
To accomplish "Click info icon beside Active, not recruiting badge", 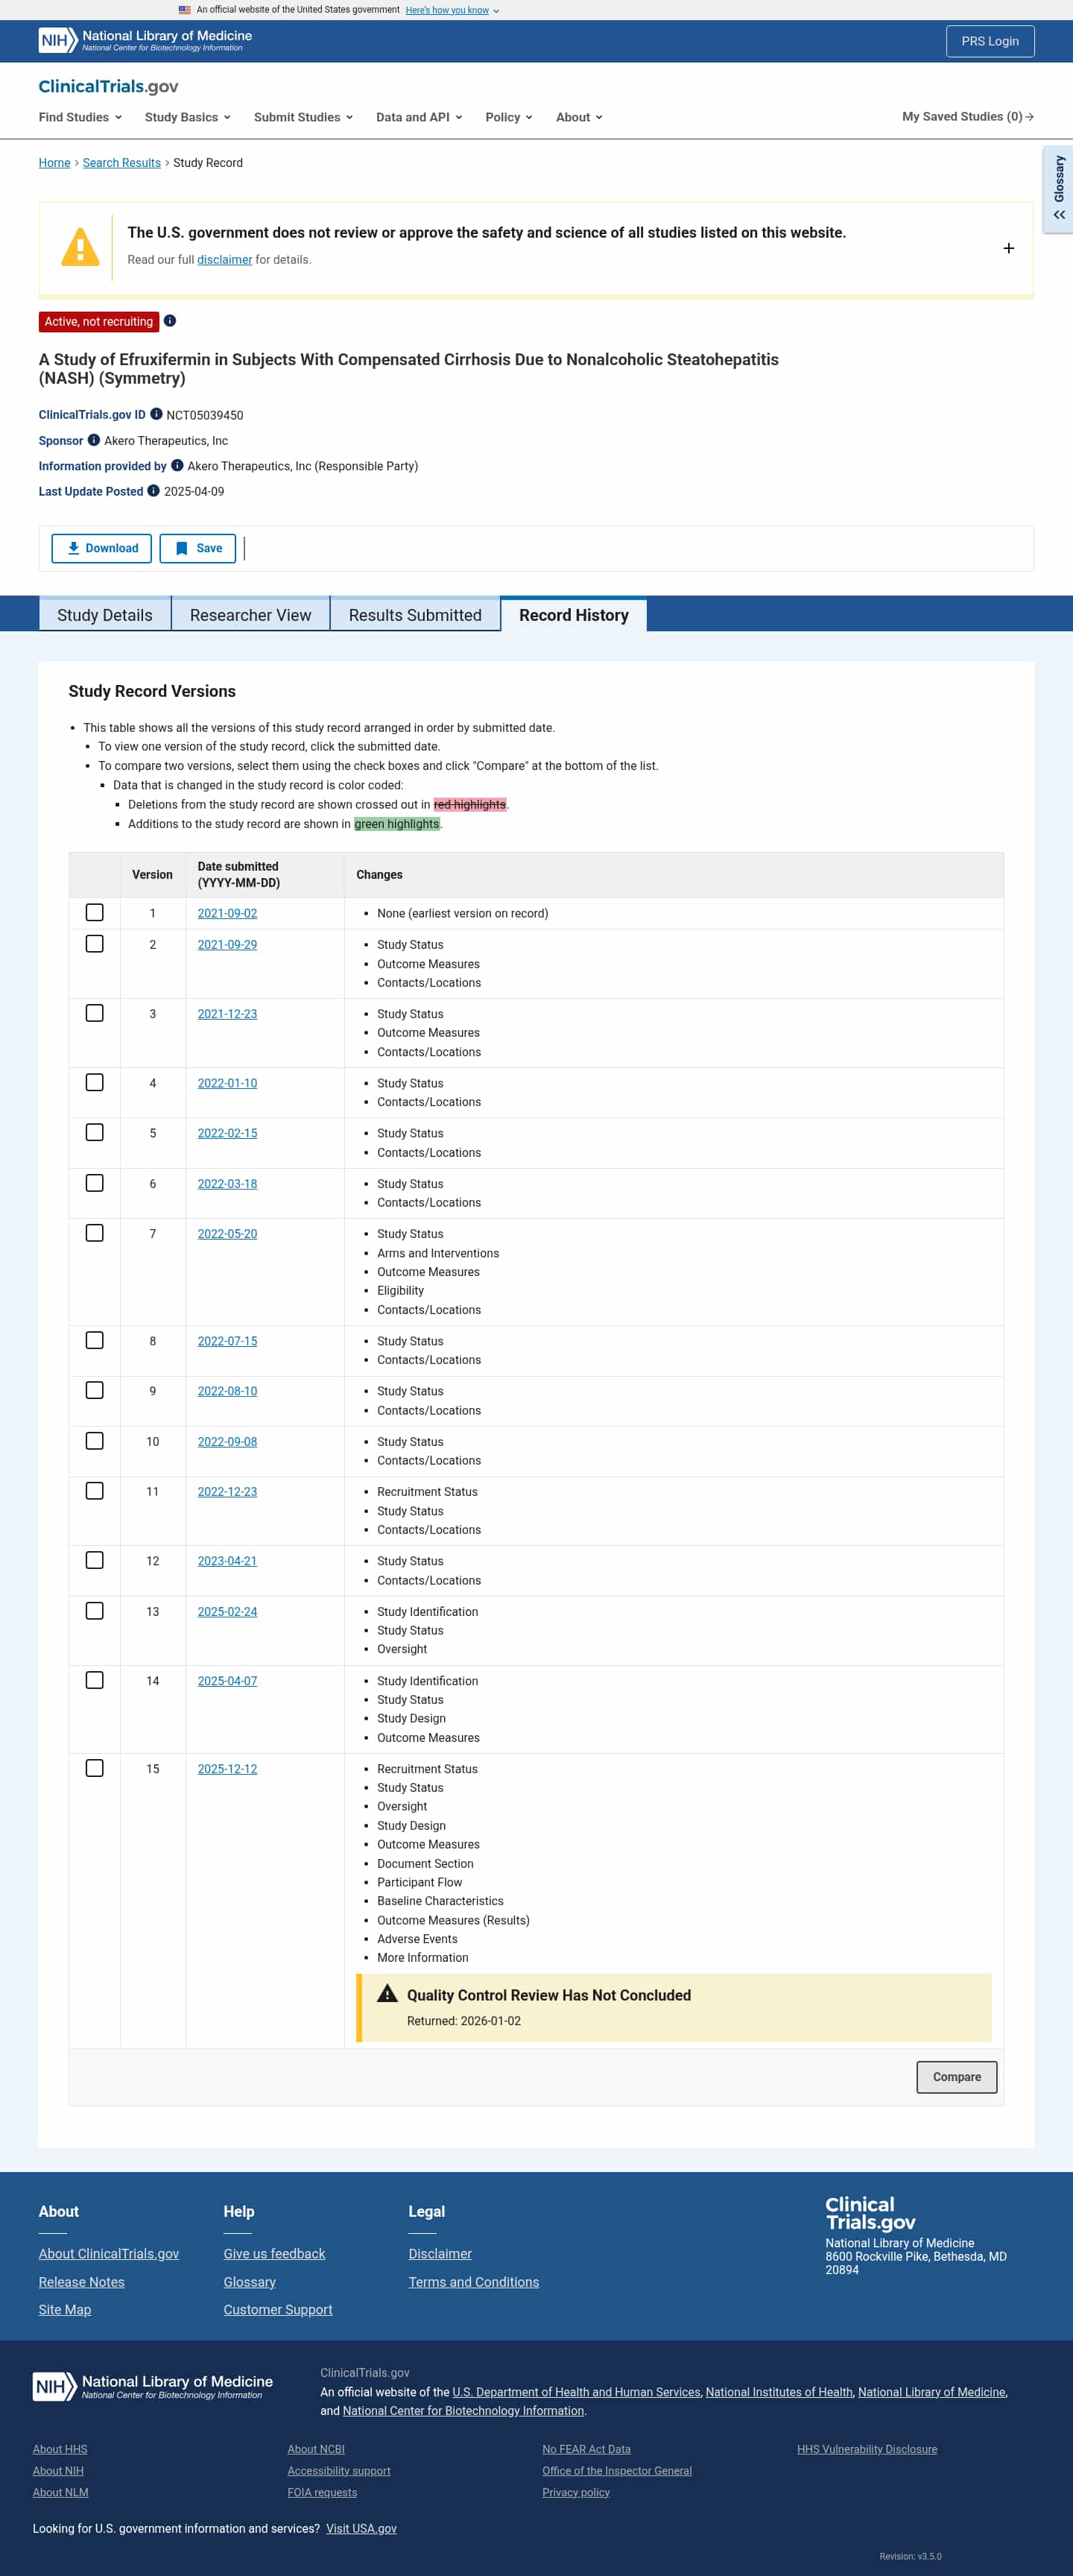I will (x=170, y=321).
